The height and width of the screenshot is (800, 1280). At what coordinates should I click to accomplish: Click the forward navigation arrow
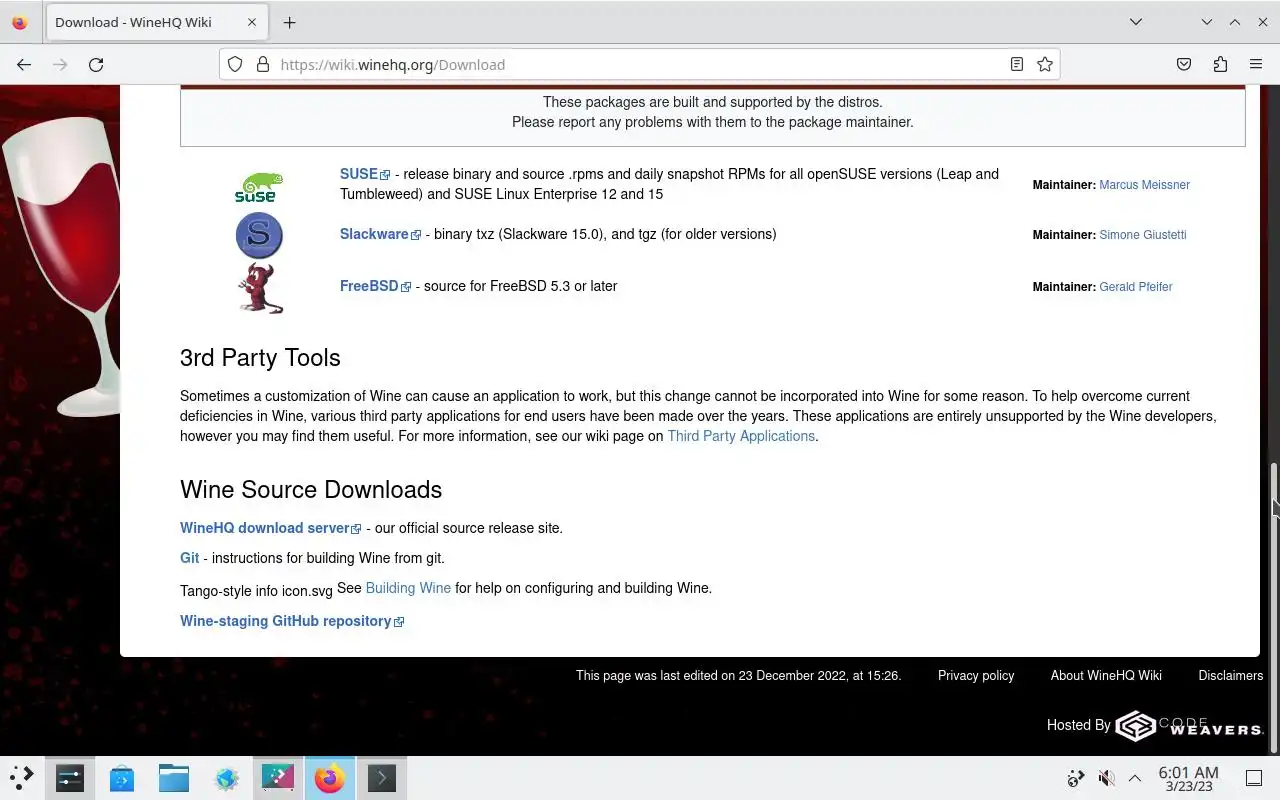tap(60, 64)
